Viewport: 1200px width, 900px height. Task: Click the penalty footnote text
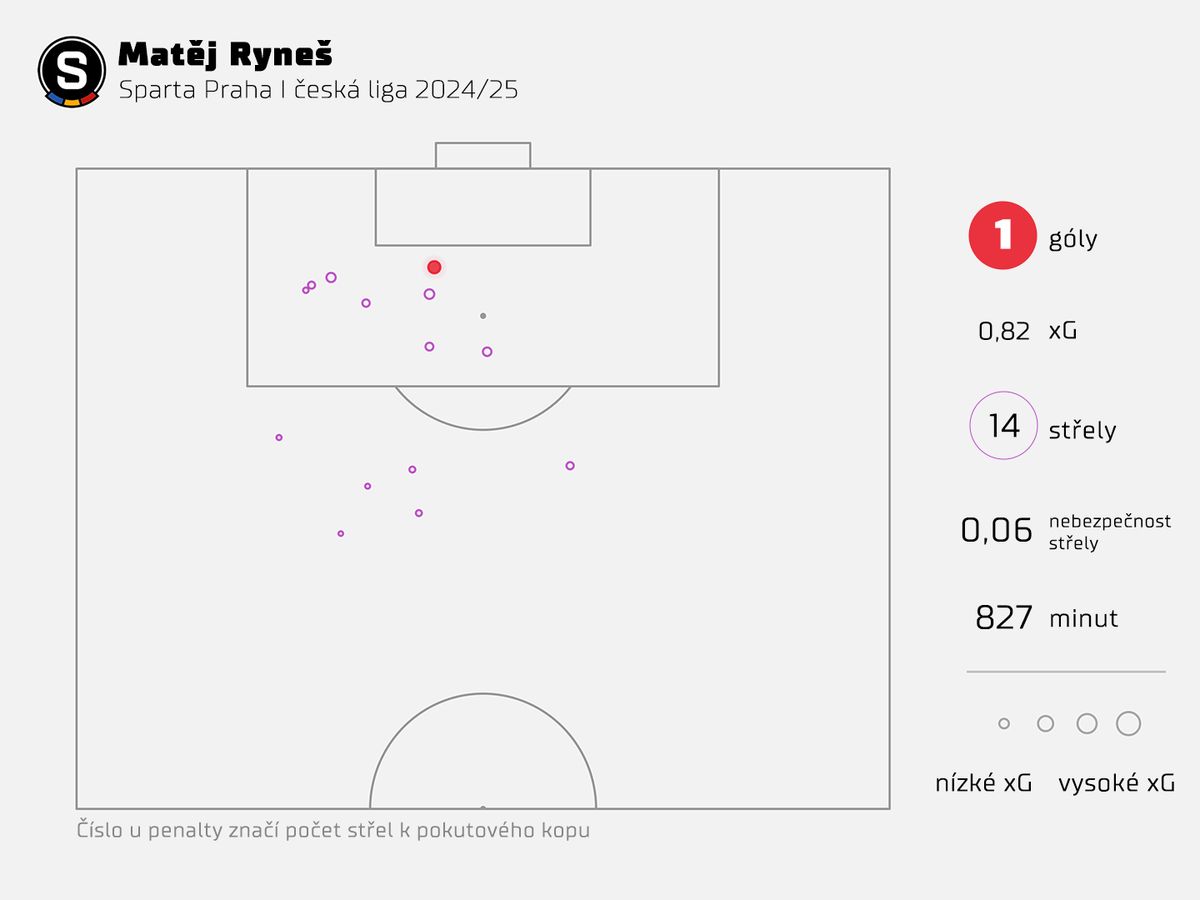click(333, 831)
